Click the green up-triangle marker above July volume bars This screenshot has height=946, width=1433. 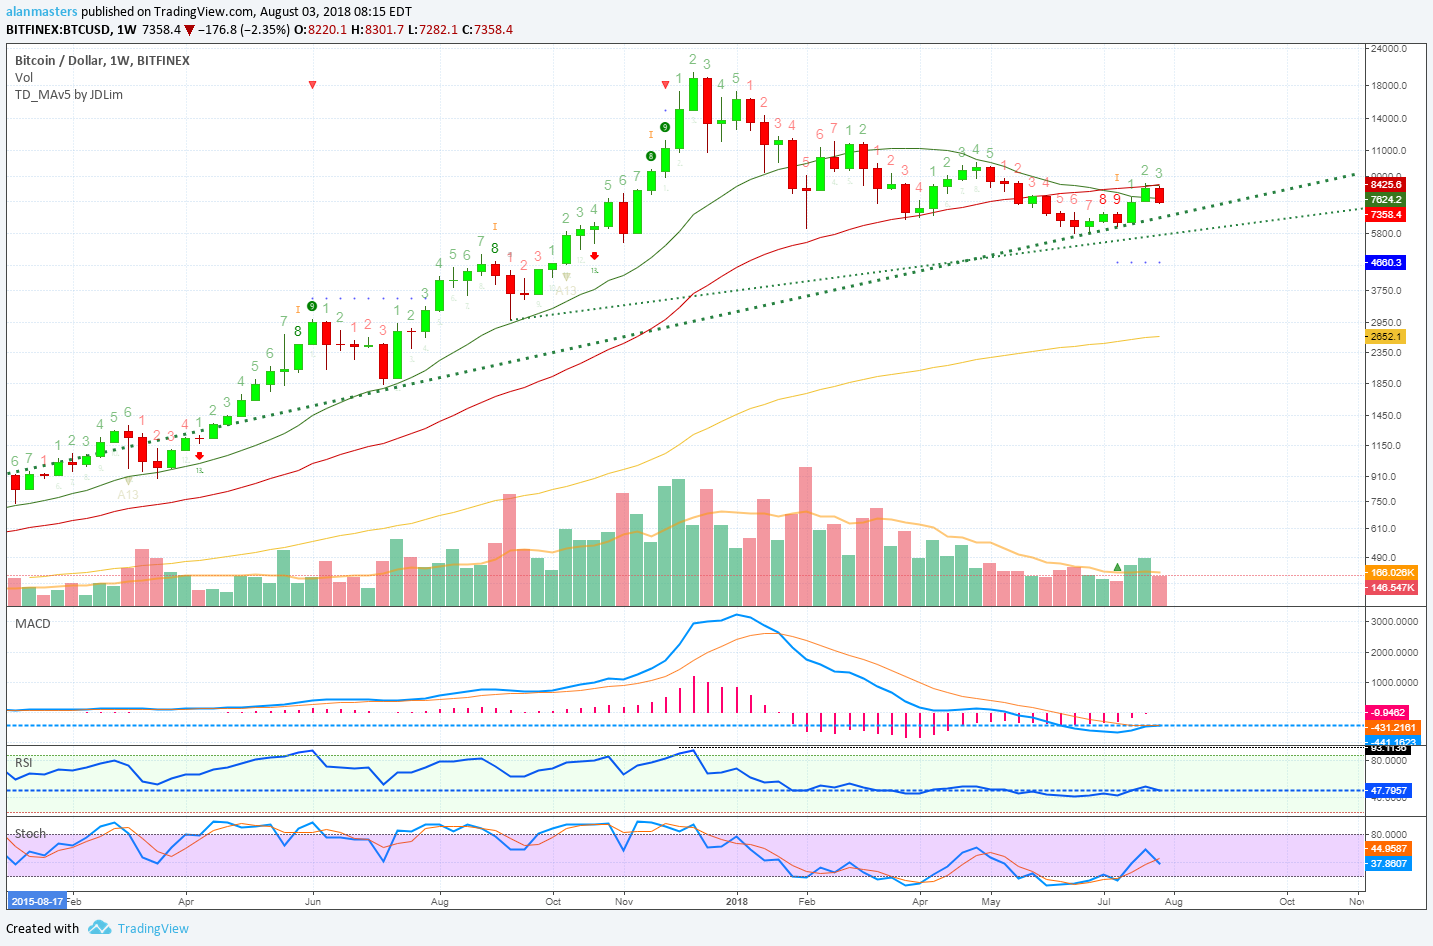point(1117,568)
